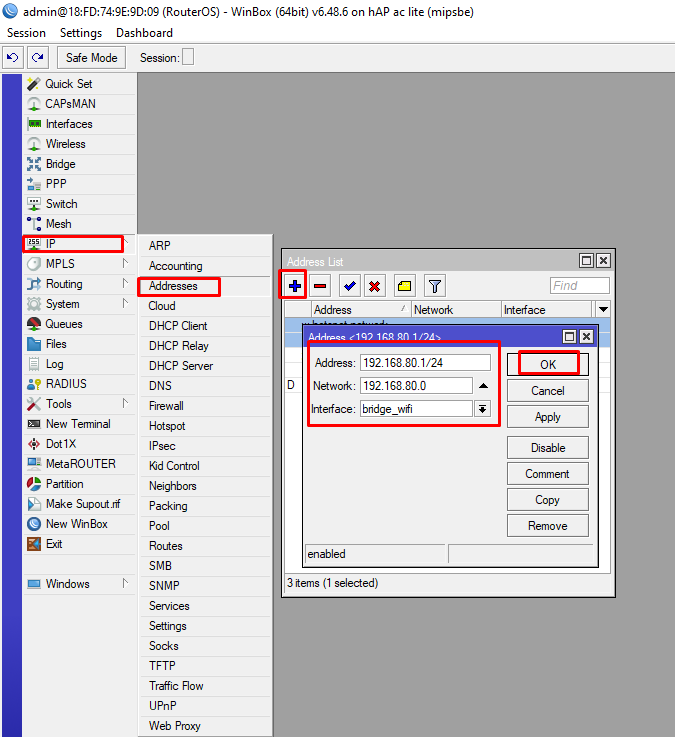This screenshot has width=675, height=737.
Task: Click the red minus remove button in Address List
Action: [x=320, y=286]
